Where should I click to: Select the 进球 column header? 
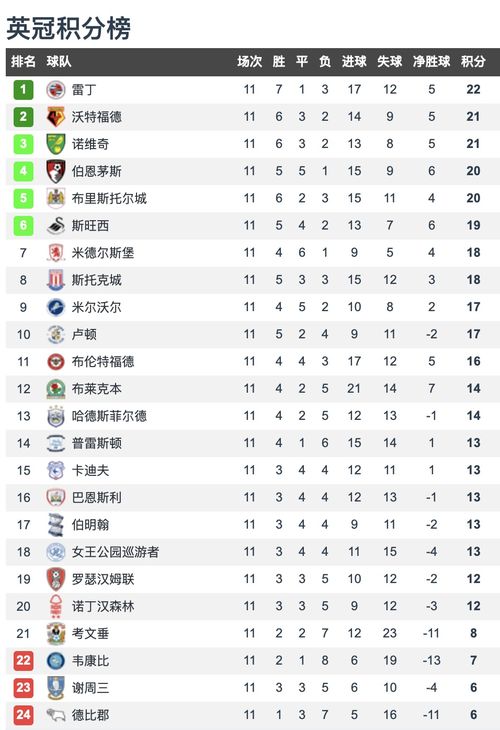coord(354,61)
